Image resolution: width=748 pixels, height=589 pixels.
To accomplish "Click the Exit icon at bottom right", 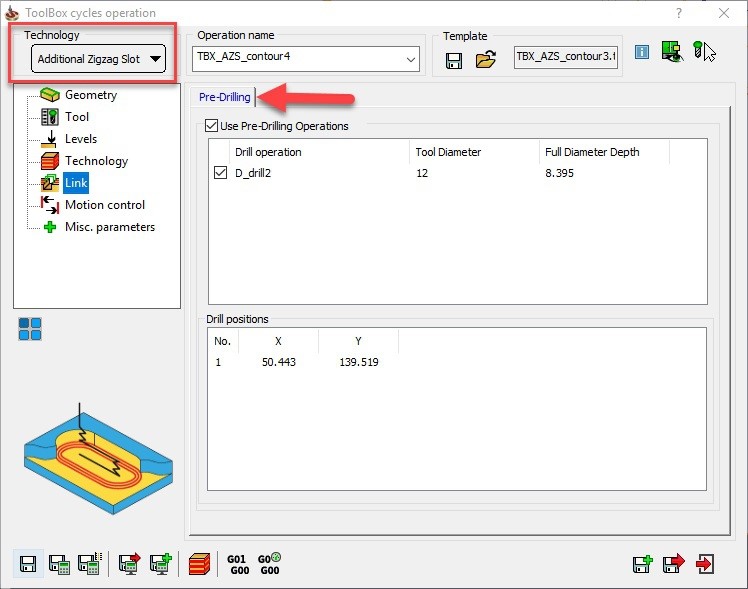I will click(706, 564).
